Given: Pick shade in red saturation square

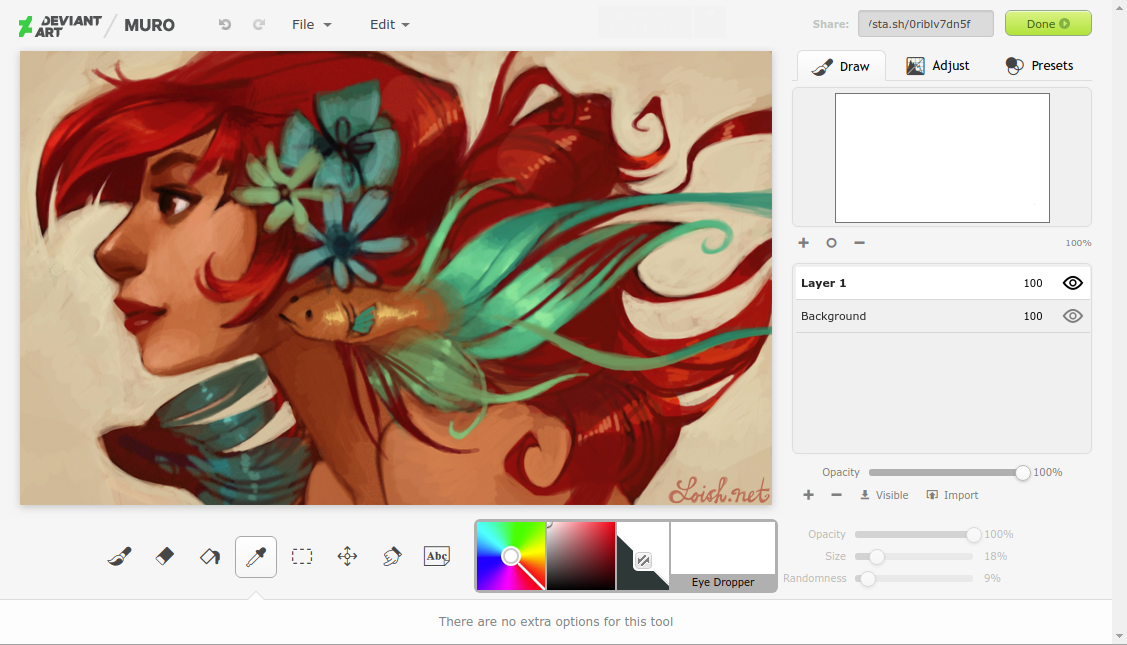Looking at the screenshot, I should tap(581, 556).
